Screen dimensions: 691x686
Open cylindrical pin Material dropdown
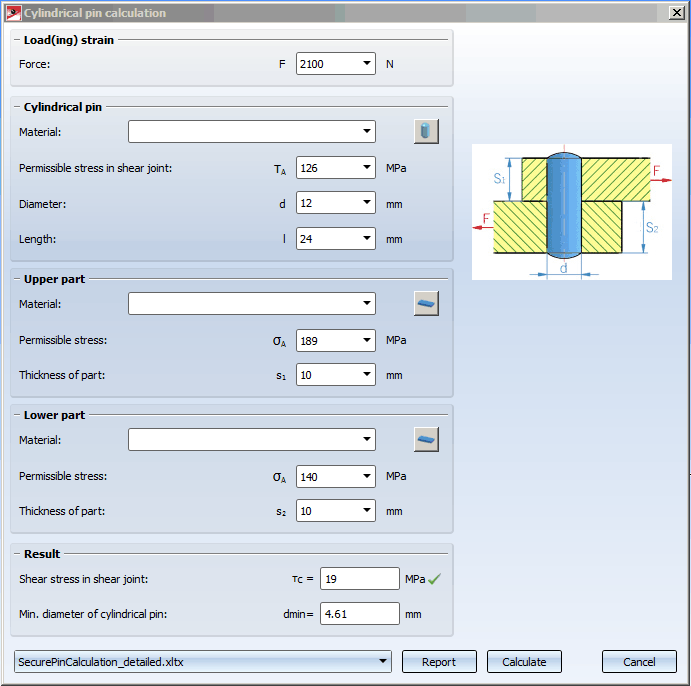366,132
